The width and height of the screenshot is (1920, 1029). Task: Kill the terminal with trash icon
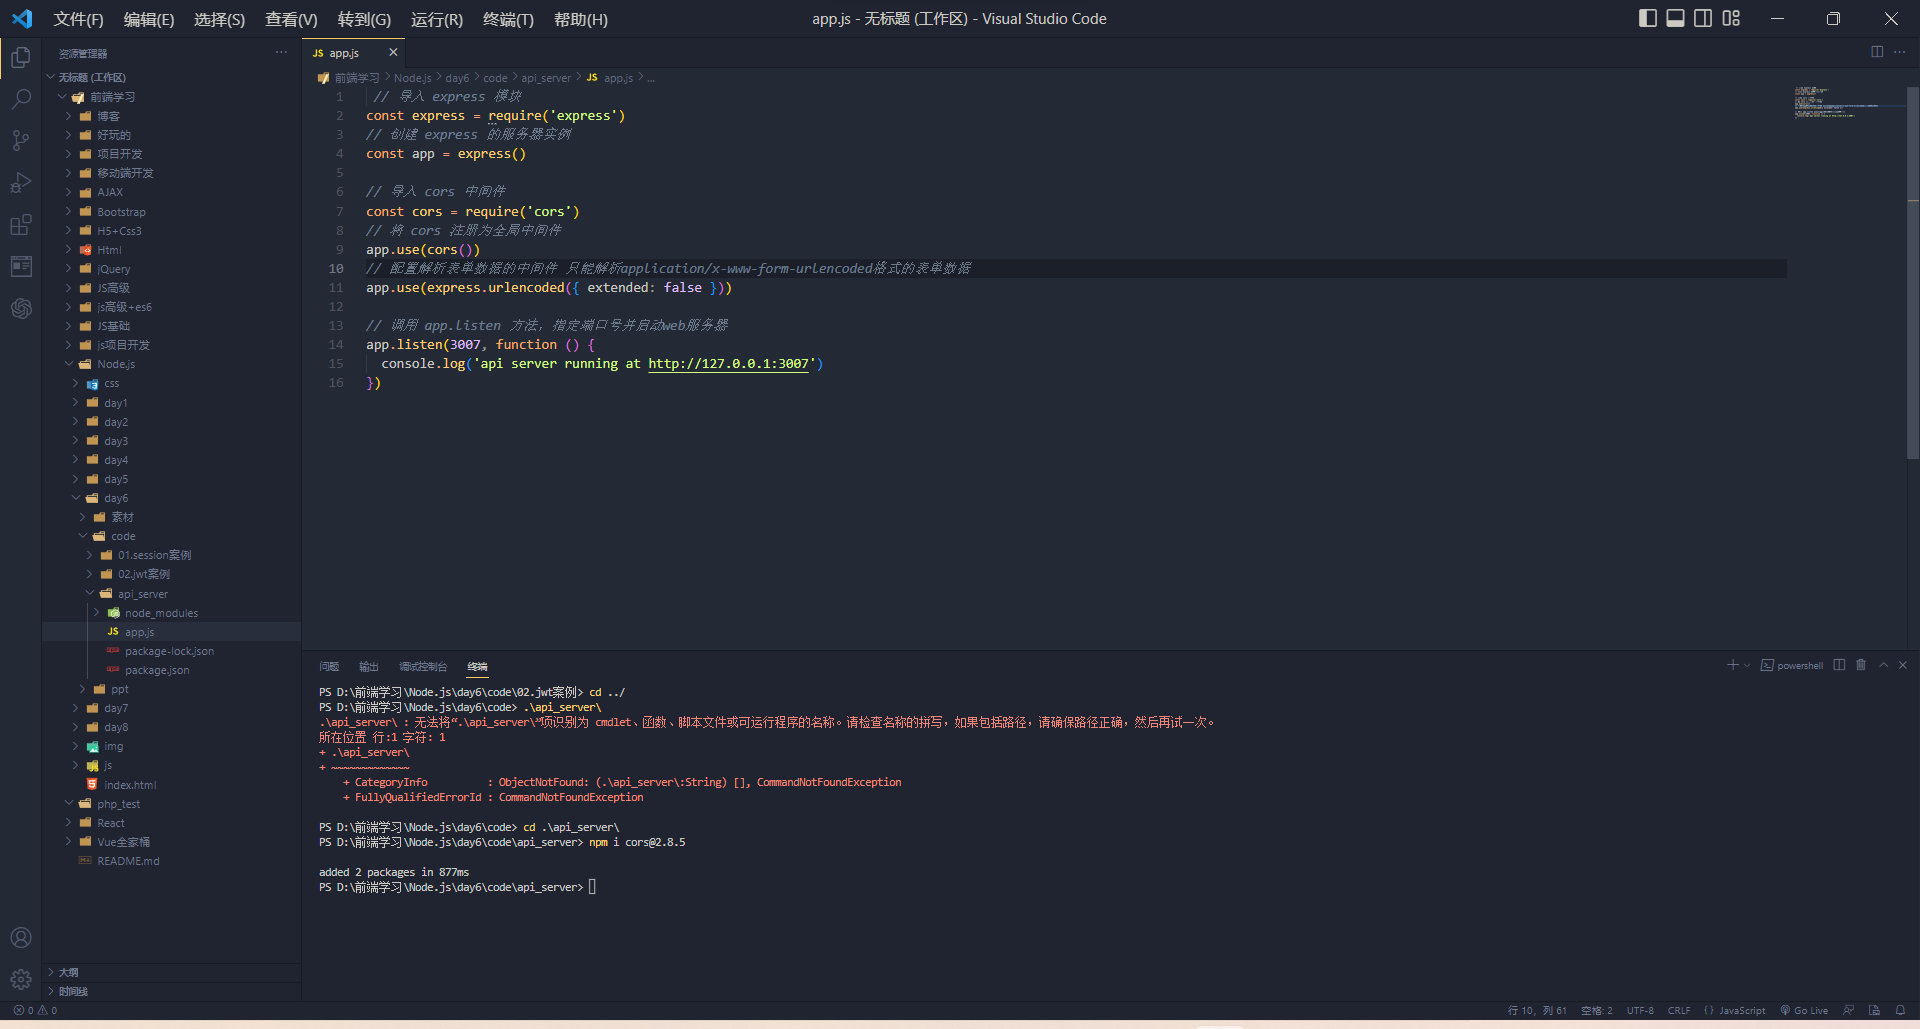pyautogui.click(x=1861, y=665)
